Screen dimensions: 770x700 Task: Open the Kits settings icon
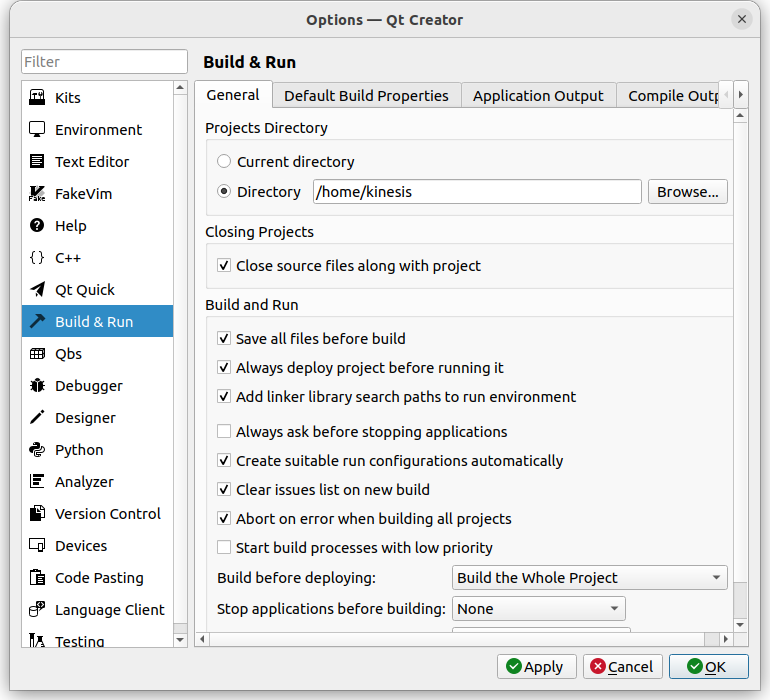pos(37,97)
